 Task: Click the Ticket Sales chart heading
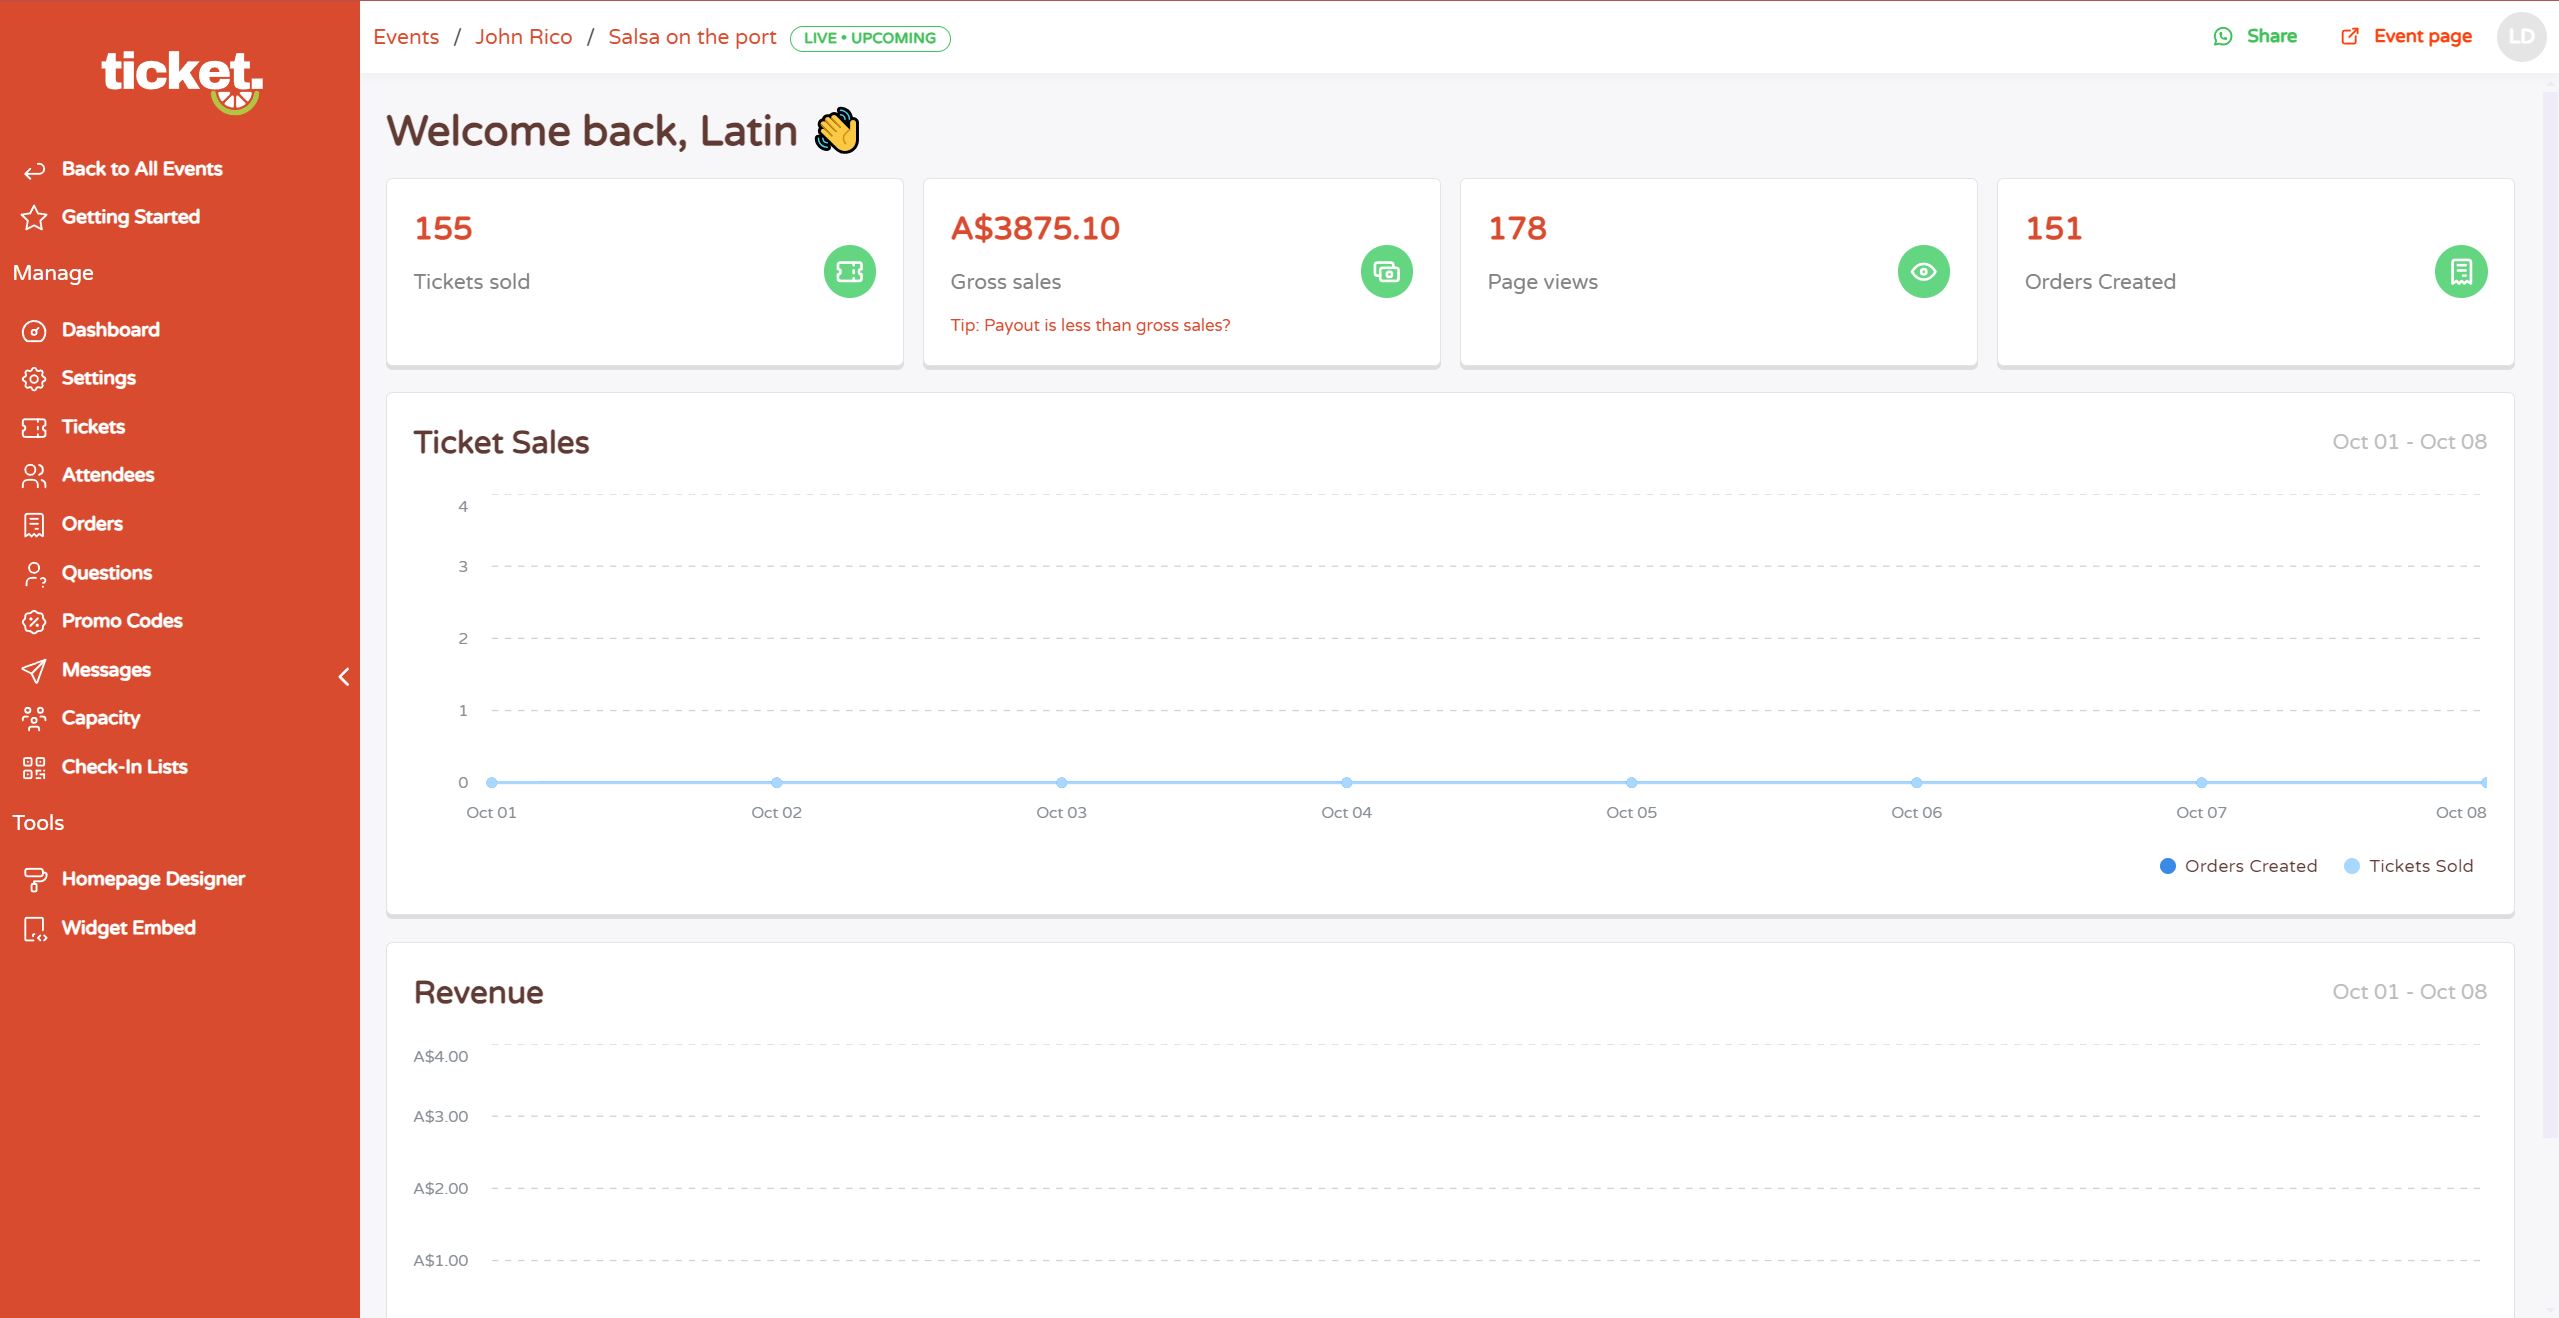tap(501, 442)
